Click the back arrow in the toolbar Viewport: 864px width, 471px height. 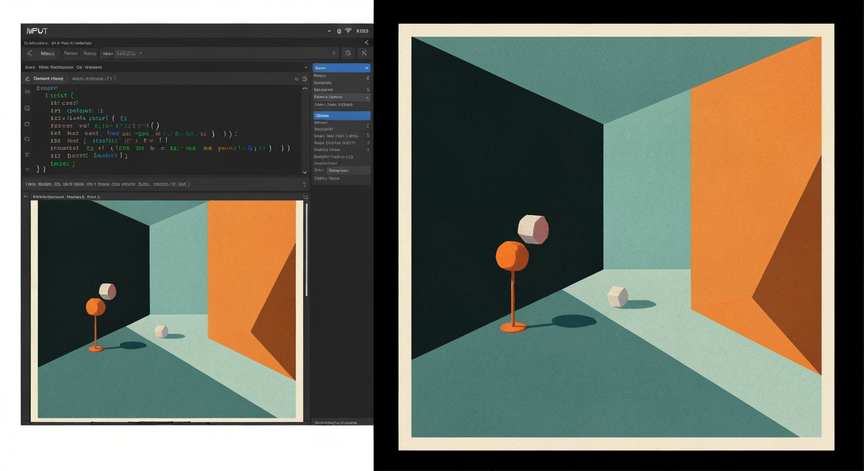pyautogui.click(x=30, y=53)
